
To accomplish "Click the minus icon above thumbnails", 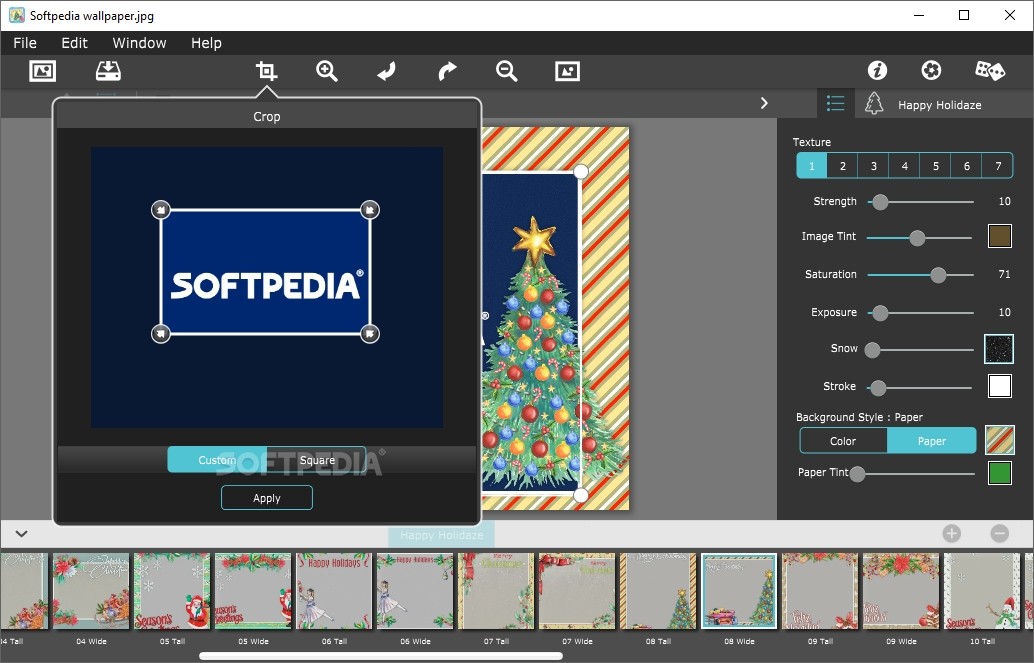I will click(1000, 533).
